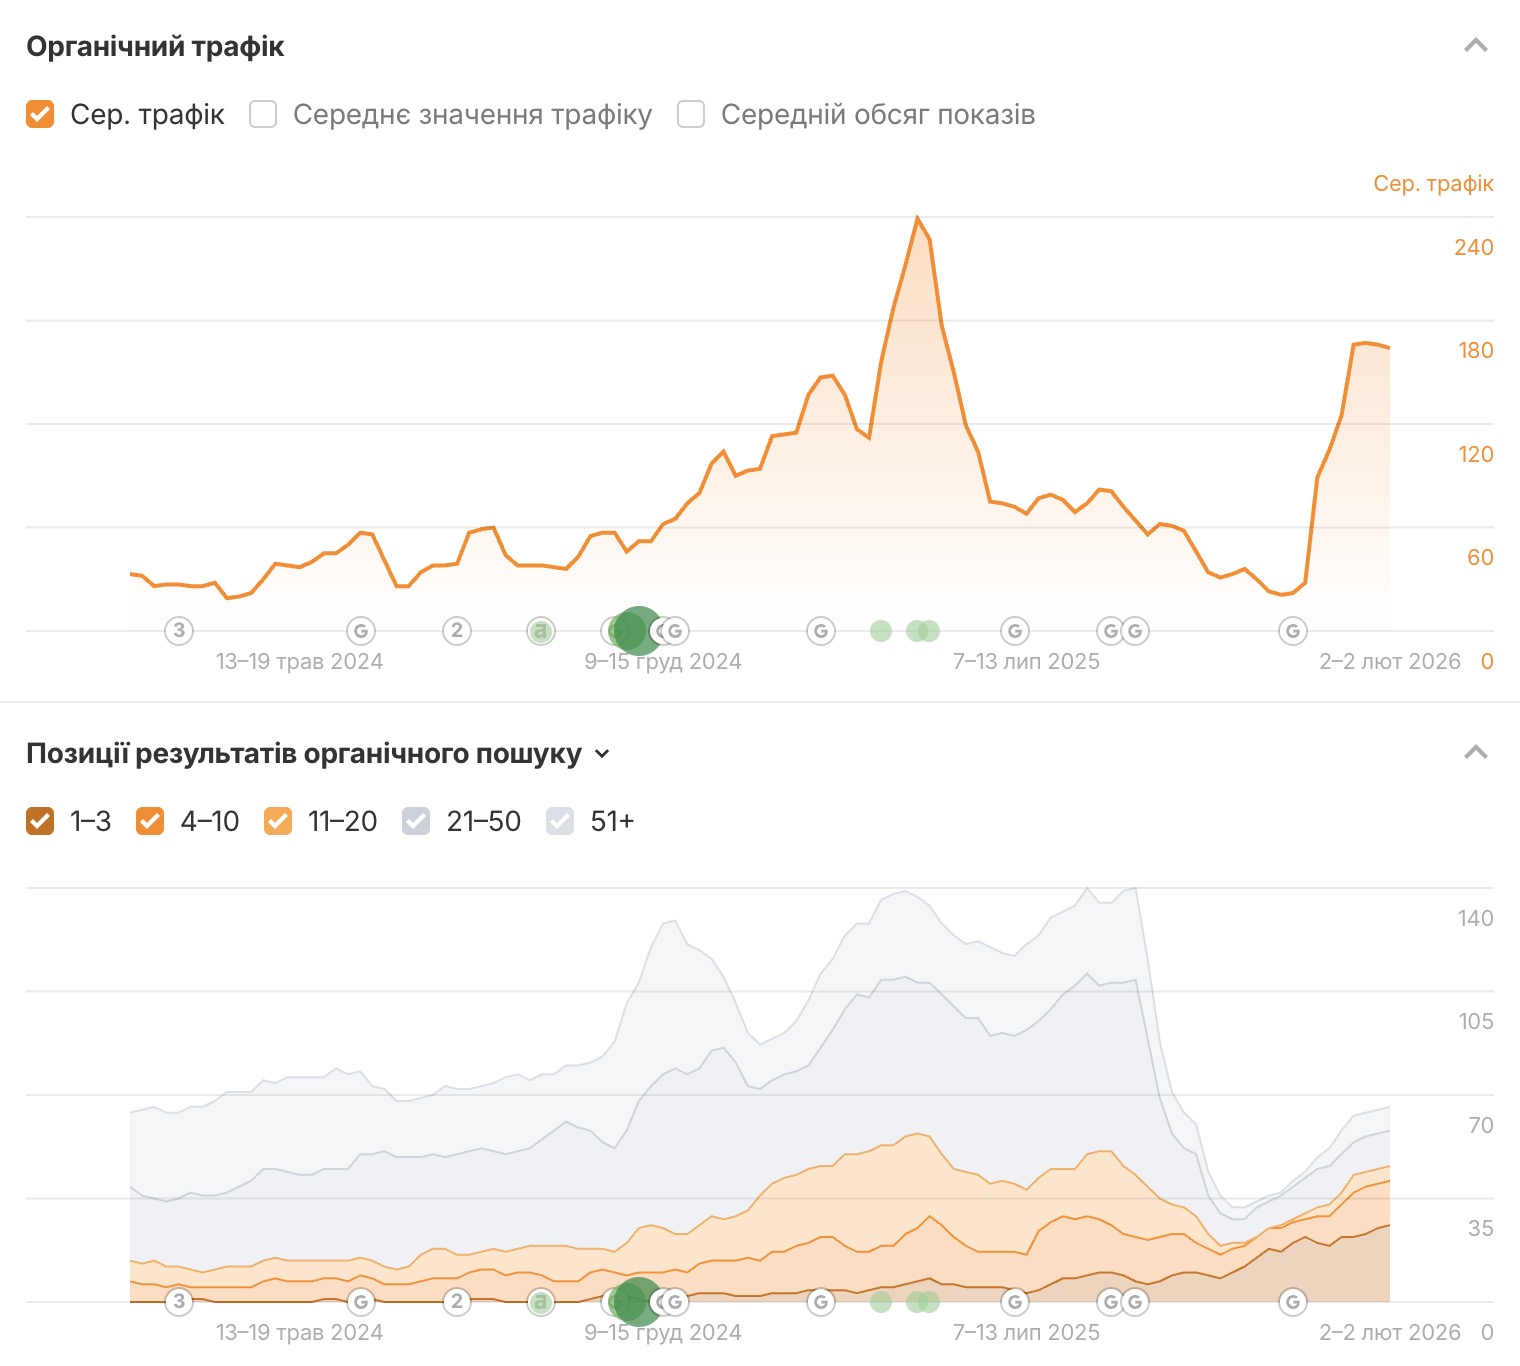This screenshot has height=1366, width=1520.
Task: Click the highest peak of traffic line
Action: [917, 218]
